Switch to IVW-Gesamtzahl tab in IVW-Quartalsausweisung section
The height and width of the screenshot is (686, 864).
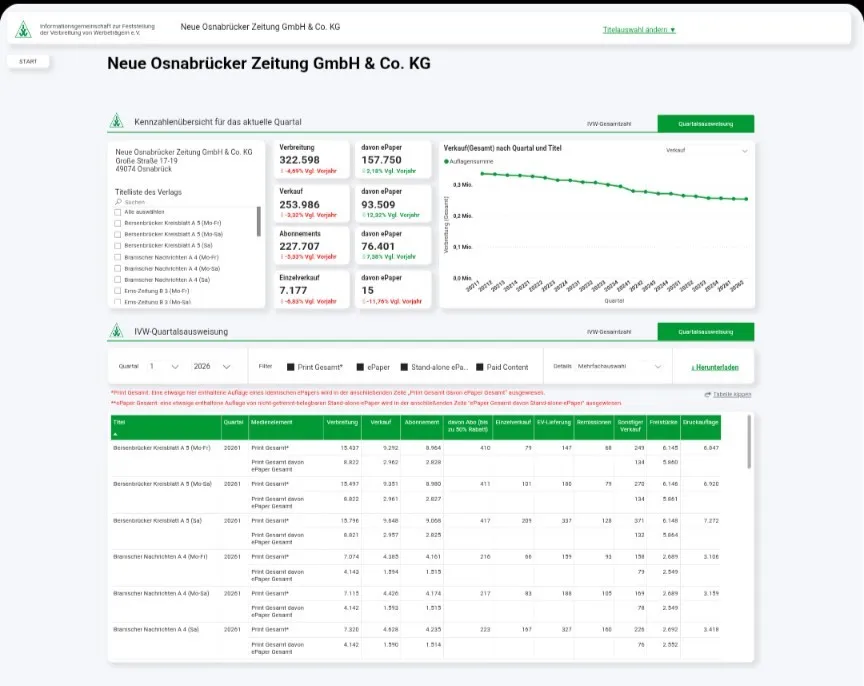pos(609,332)
